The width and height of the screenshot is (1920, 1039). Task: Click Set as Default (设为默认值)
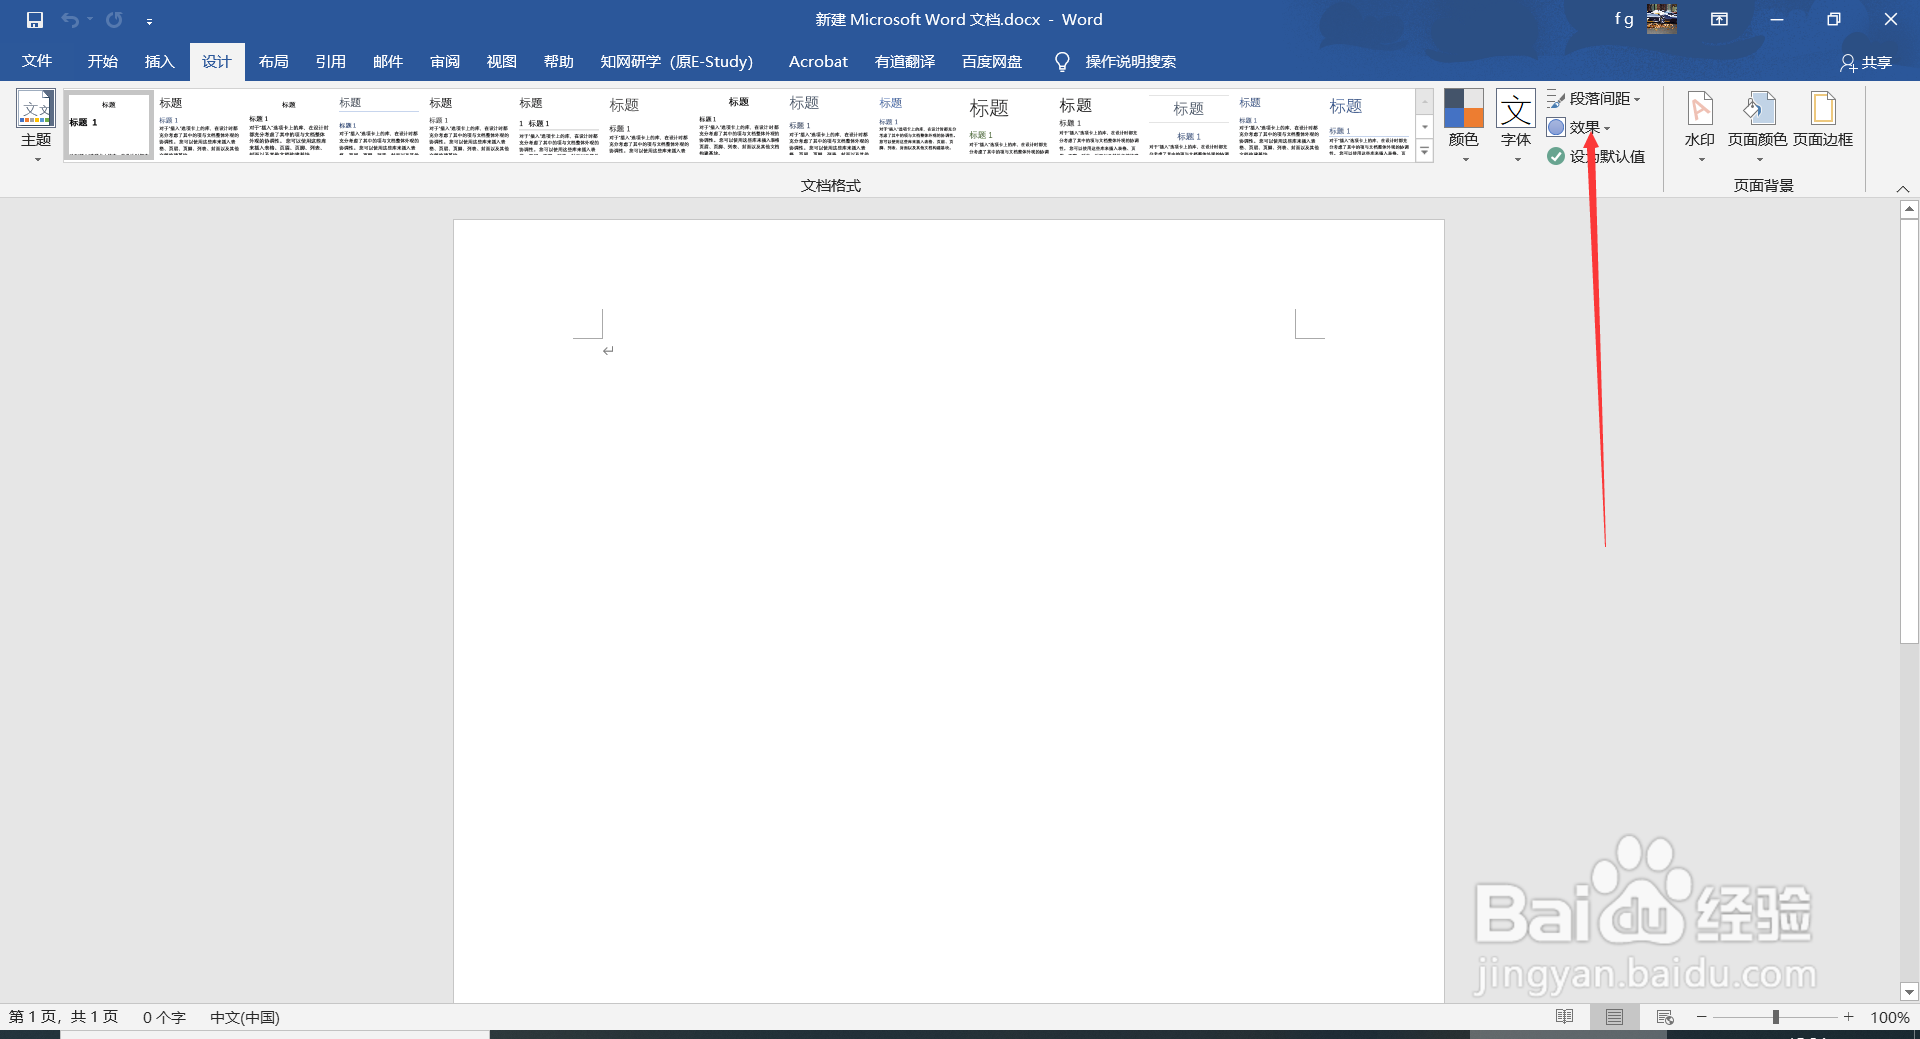tap(1596, 156)
